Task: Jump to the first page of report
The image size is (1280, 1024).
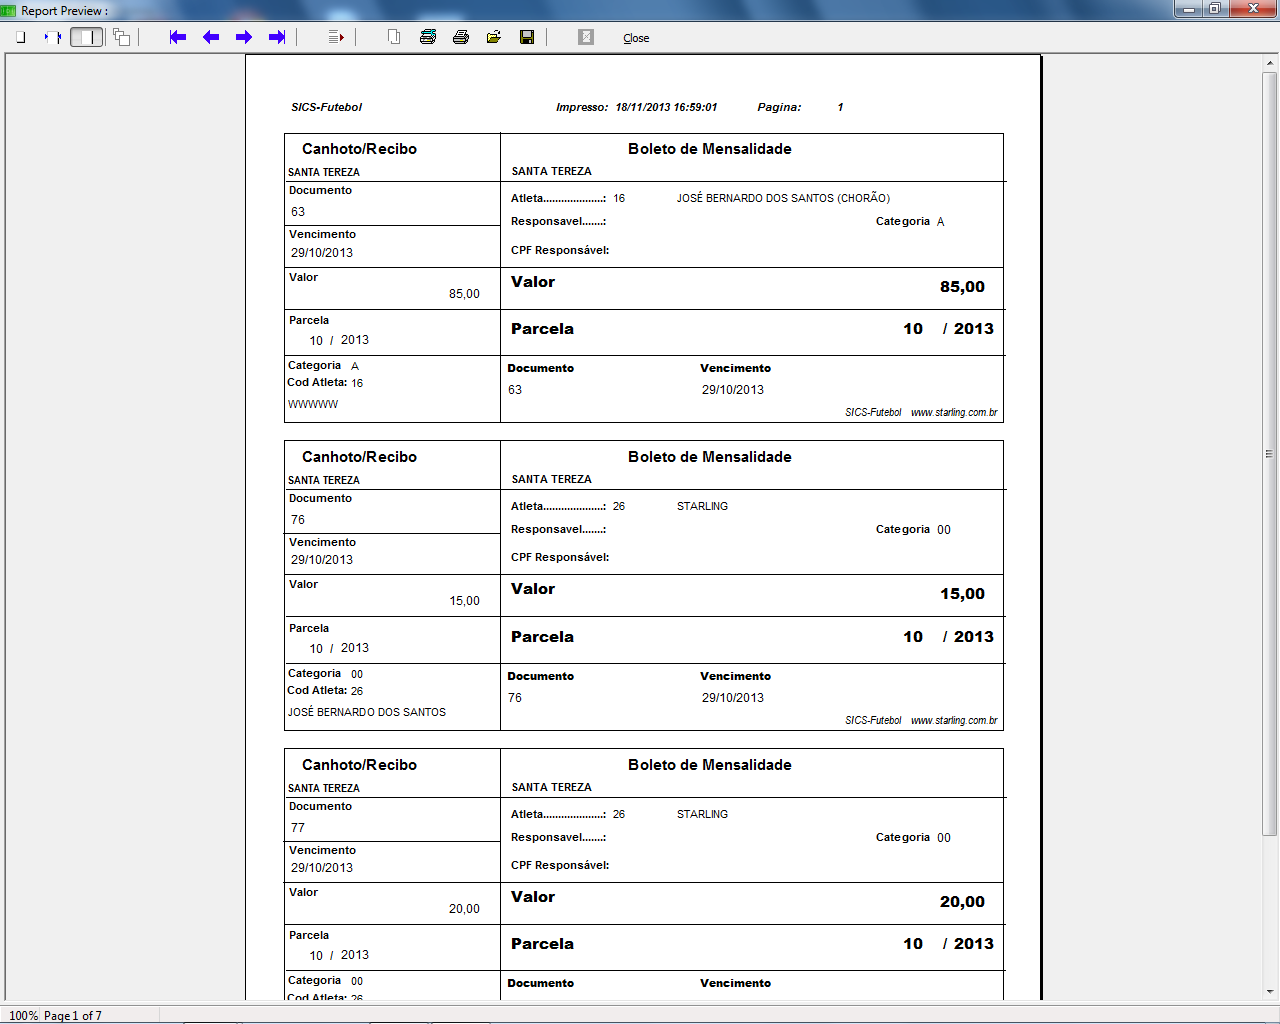Action: 178,37
